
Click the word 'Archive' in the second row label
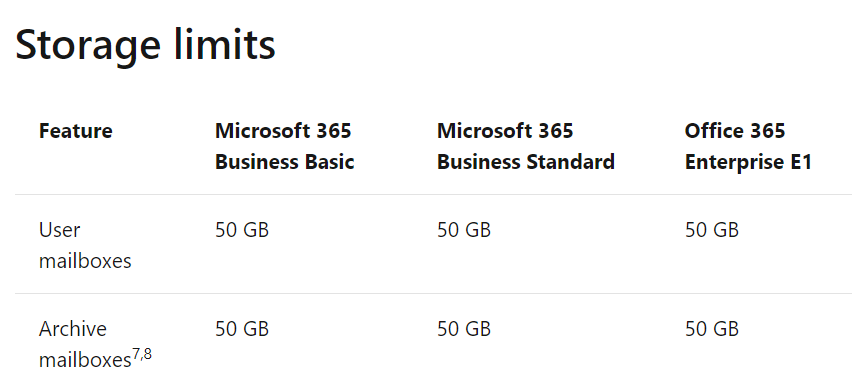coord(73,329)
